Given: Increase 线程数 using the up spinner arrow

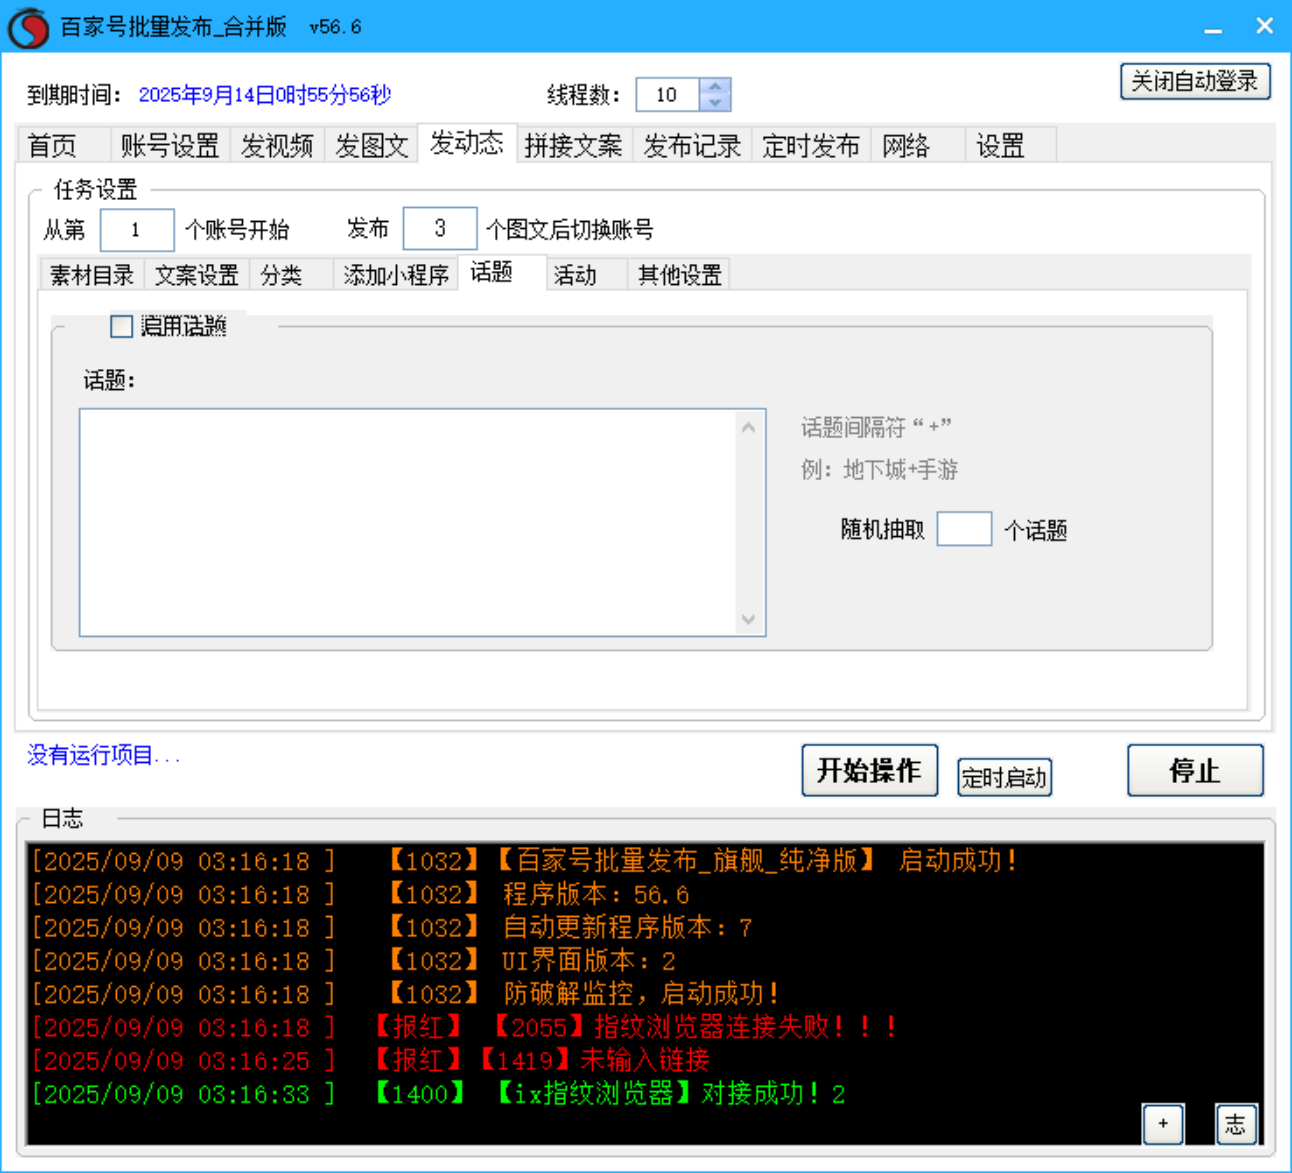Looking at the screenshot, I should pyautogui.click(x=716, y=87).
